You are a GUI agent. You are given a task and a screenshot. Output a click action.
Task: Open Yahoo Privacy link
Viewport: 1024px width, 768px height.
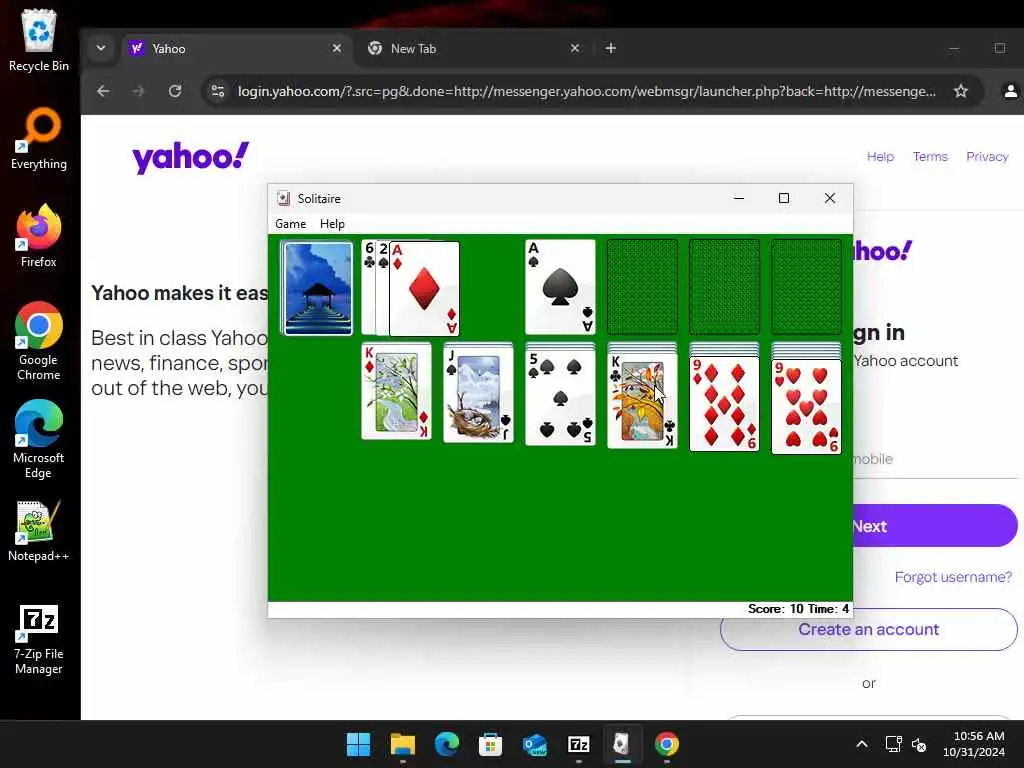[987, 157]
